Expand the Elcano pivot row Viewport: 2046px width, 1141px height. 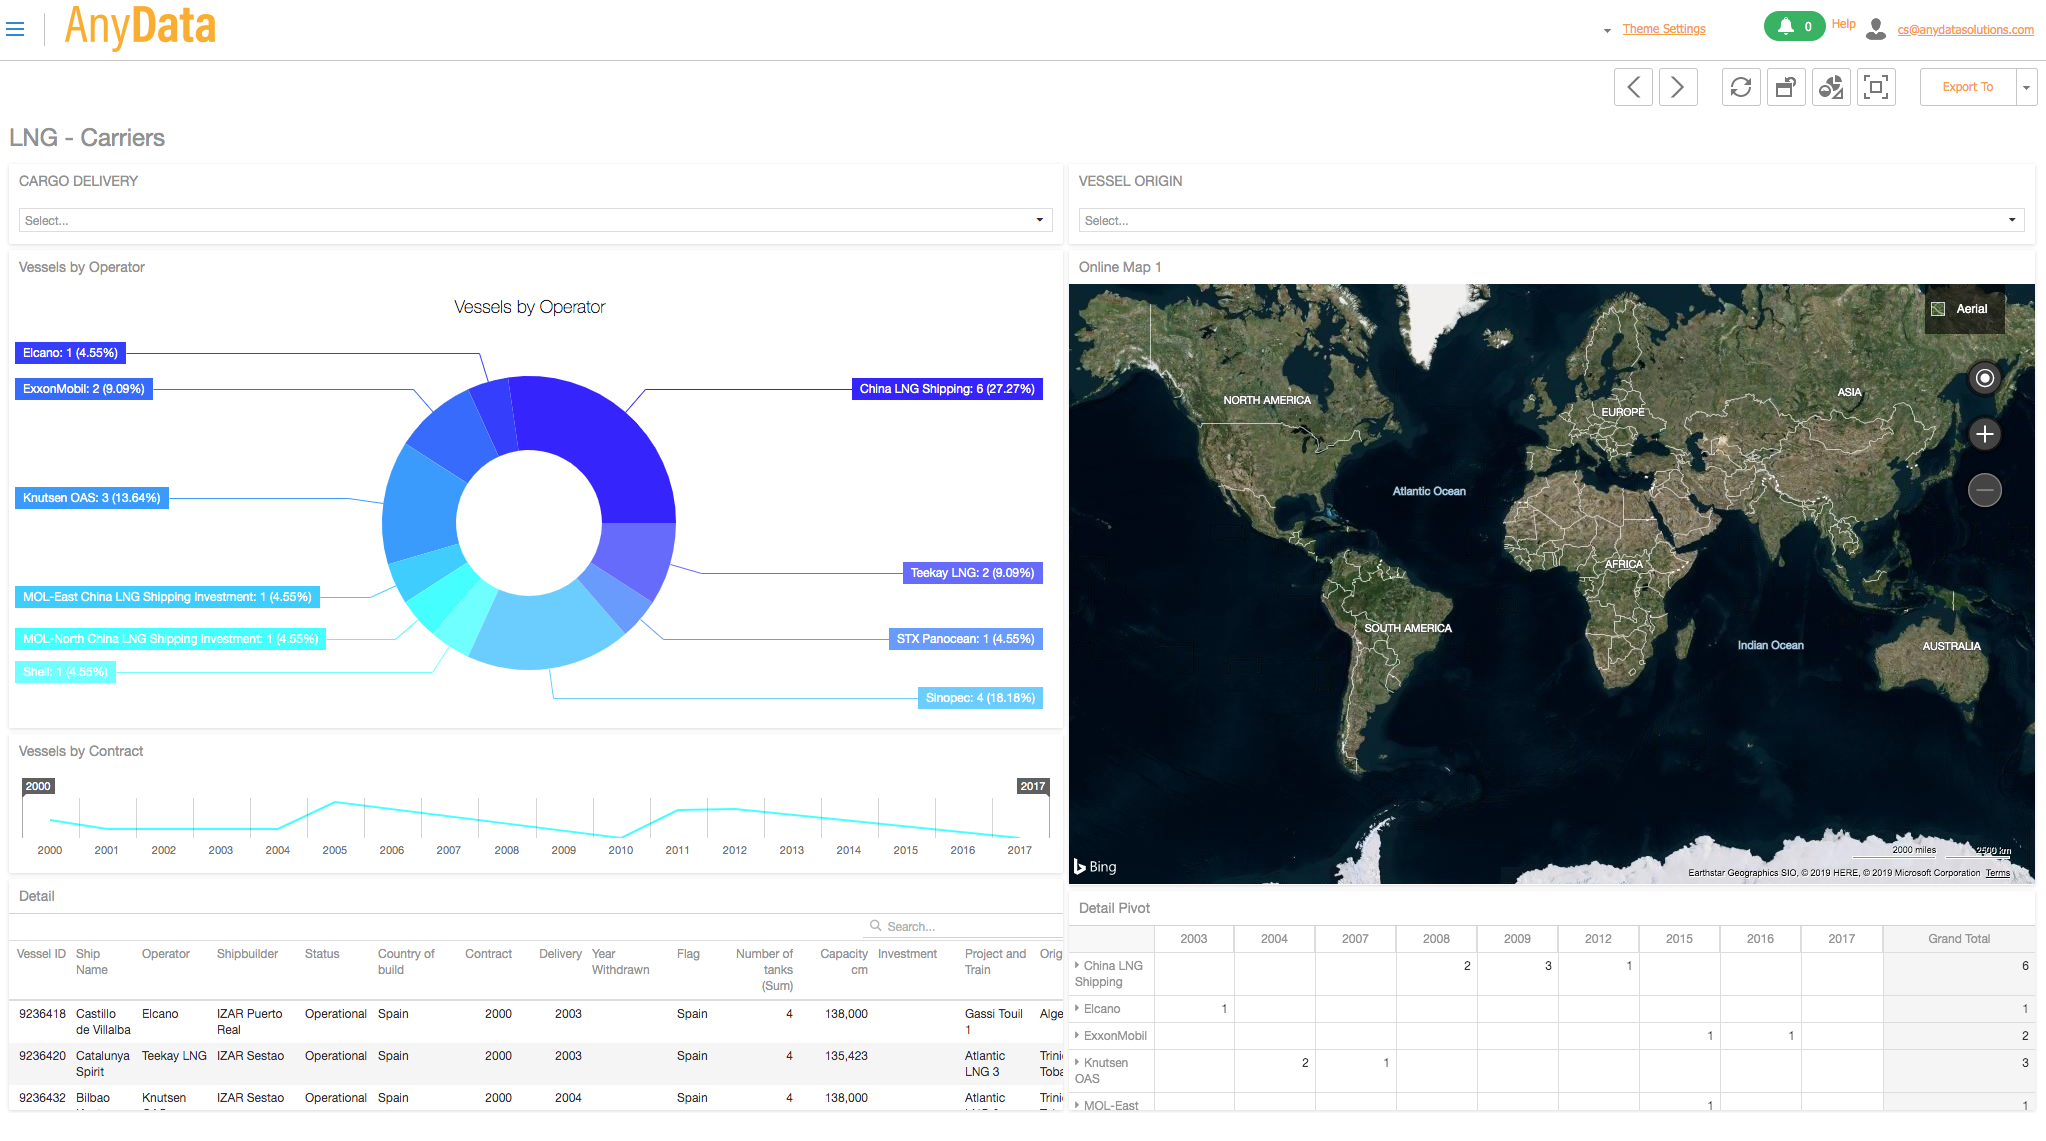click(x=1077, y=1008)
